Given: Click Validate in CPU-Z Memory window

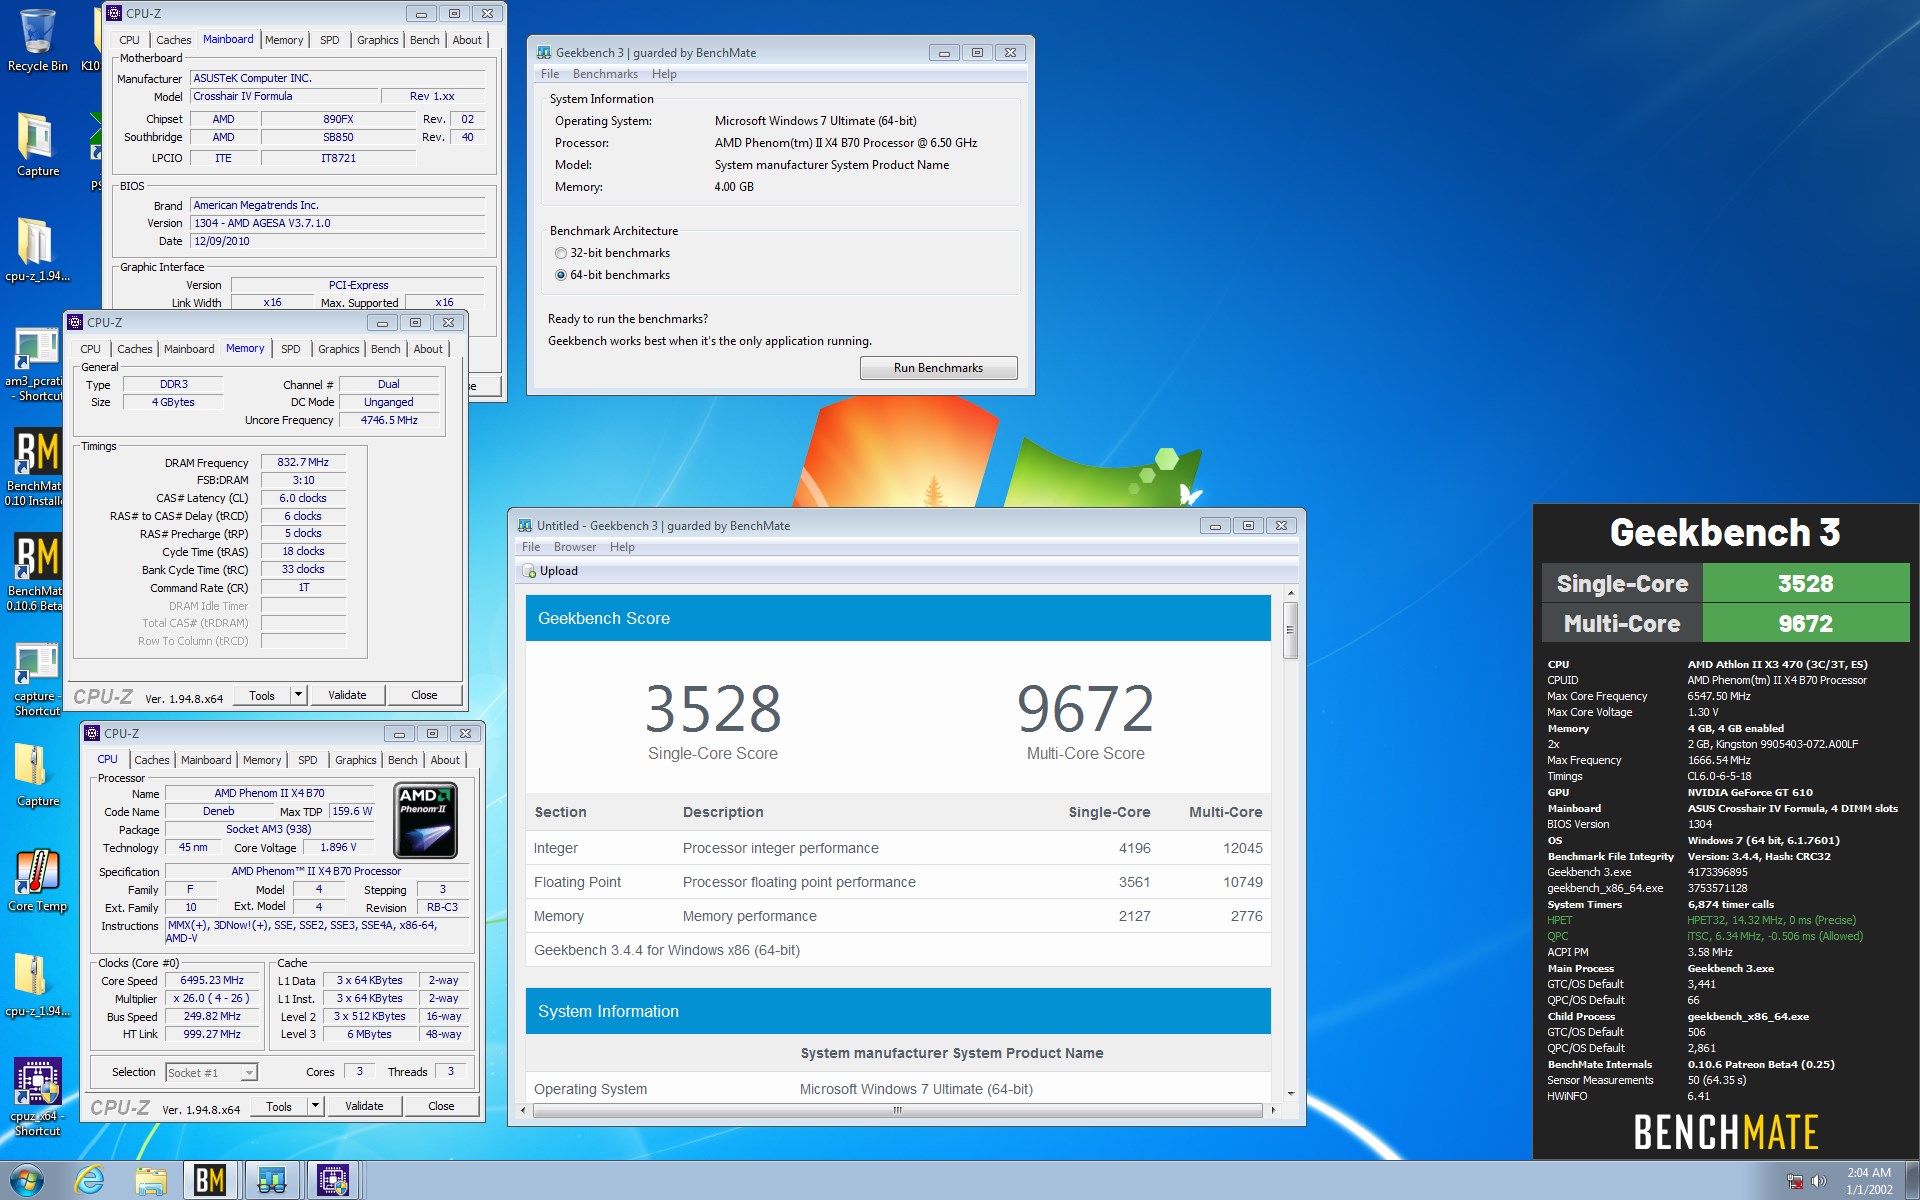Looking at the screenshot, I should tap(347, 695).
